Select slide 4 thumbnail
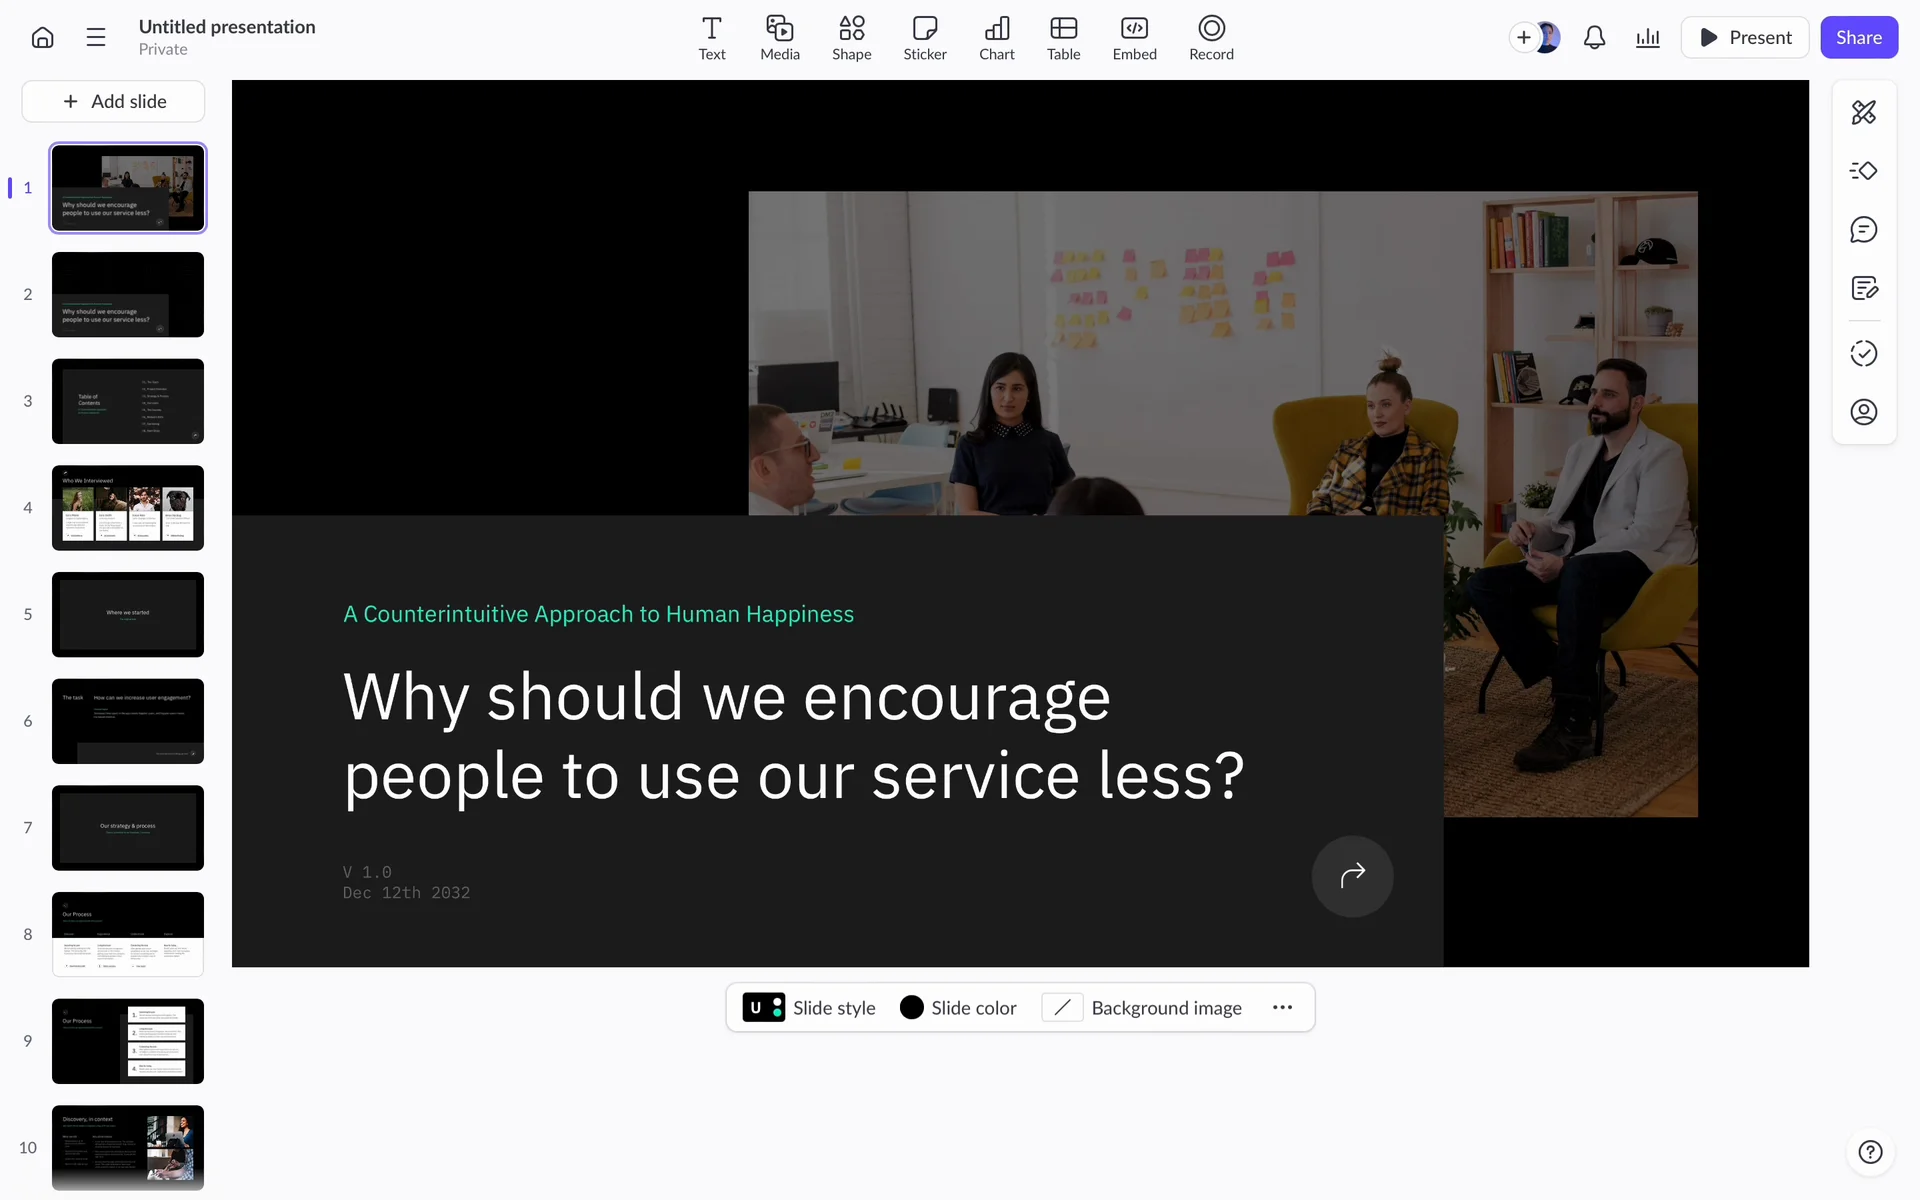This screenshot has width=1920, height=1200. [128, 508]
